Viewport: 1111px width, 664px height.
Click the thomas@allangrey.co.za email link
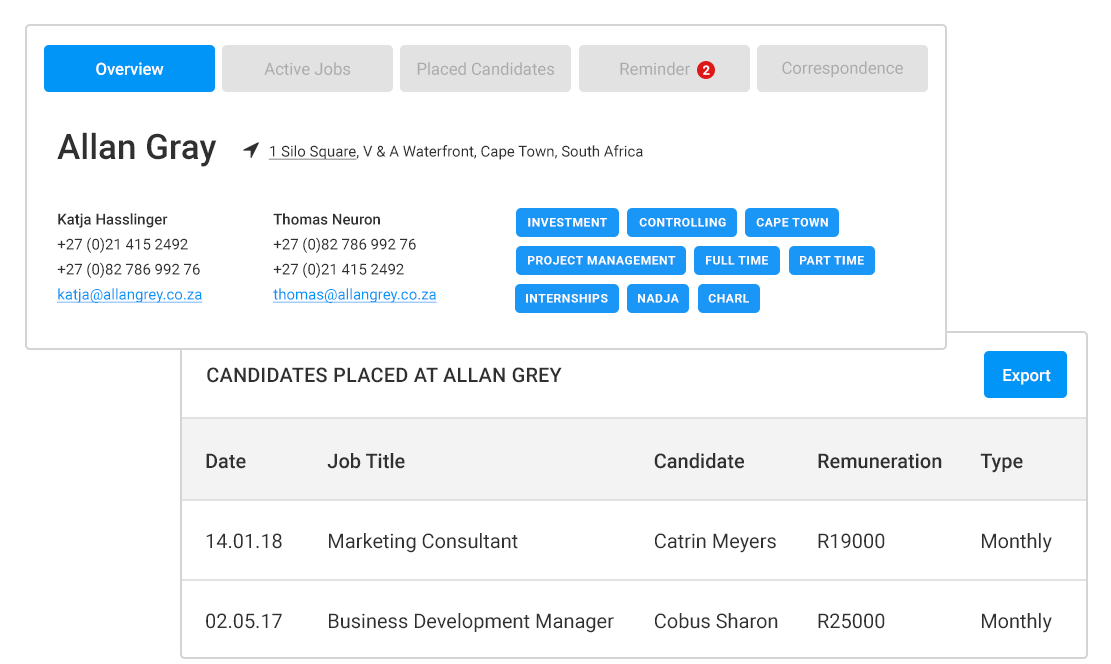(354, 295)
